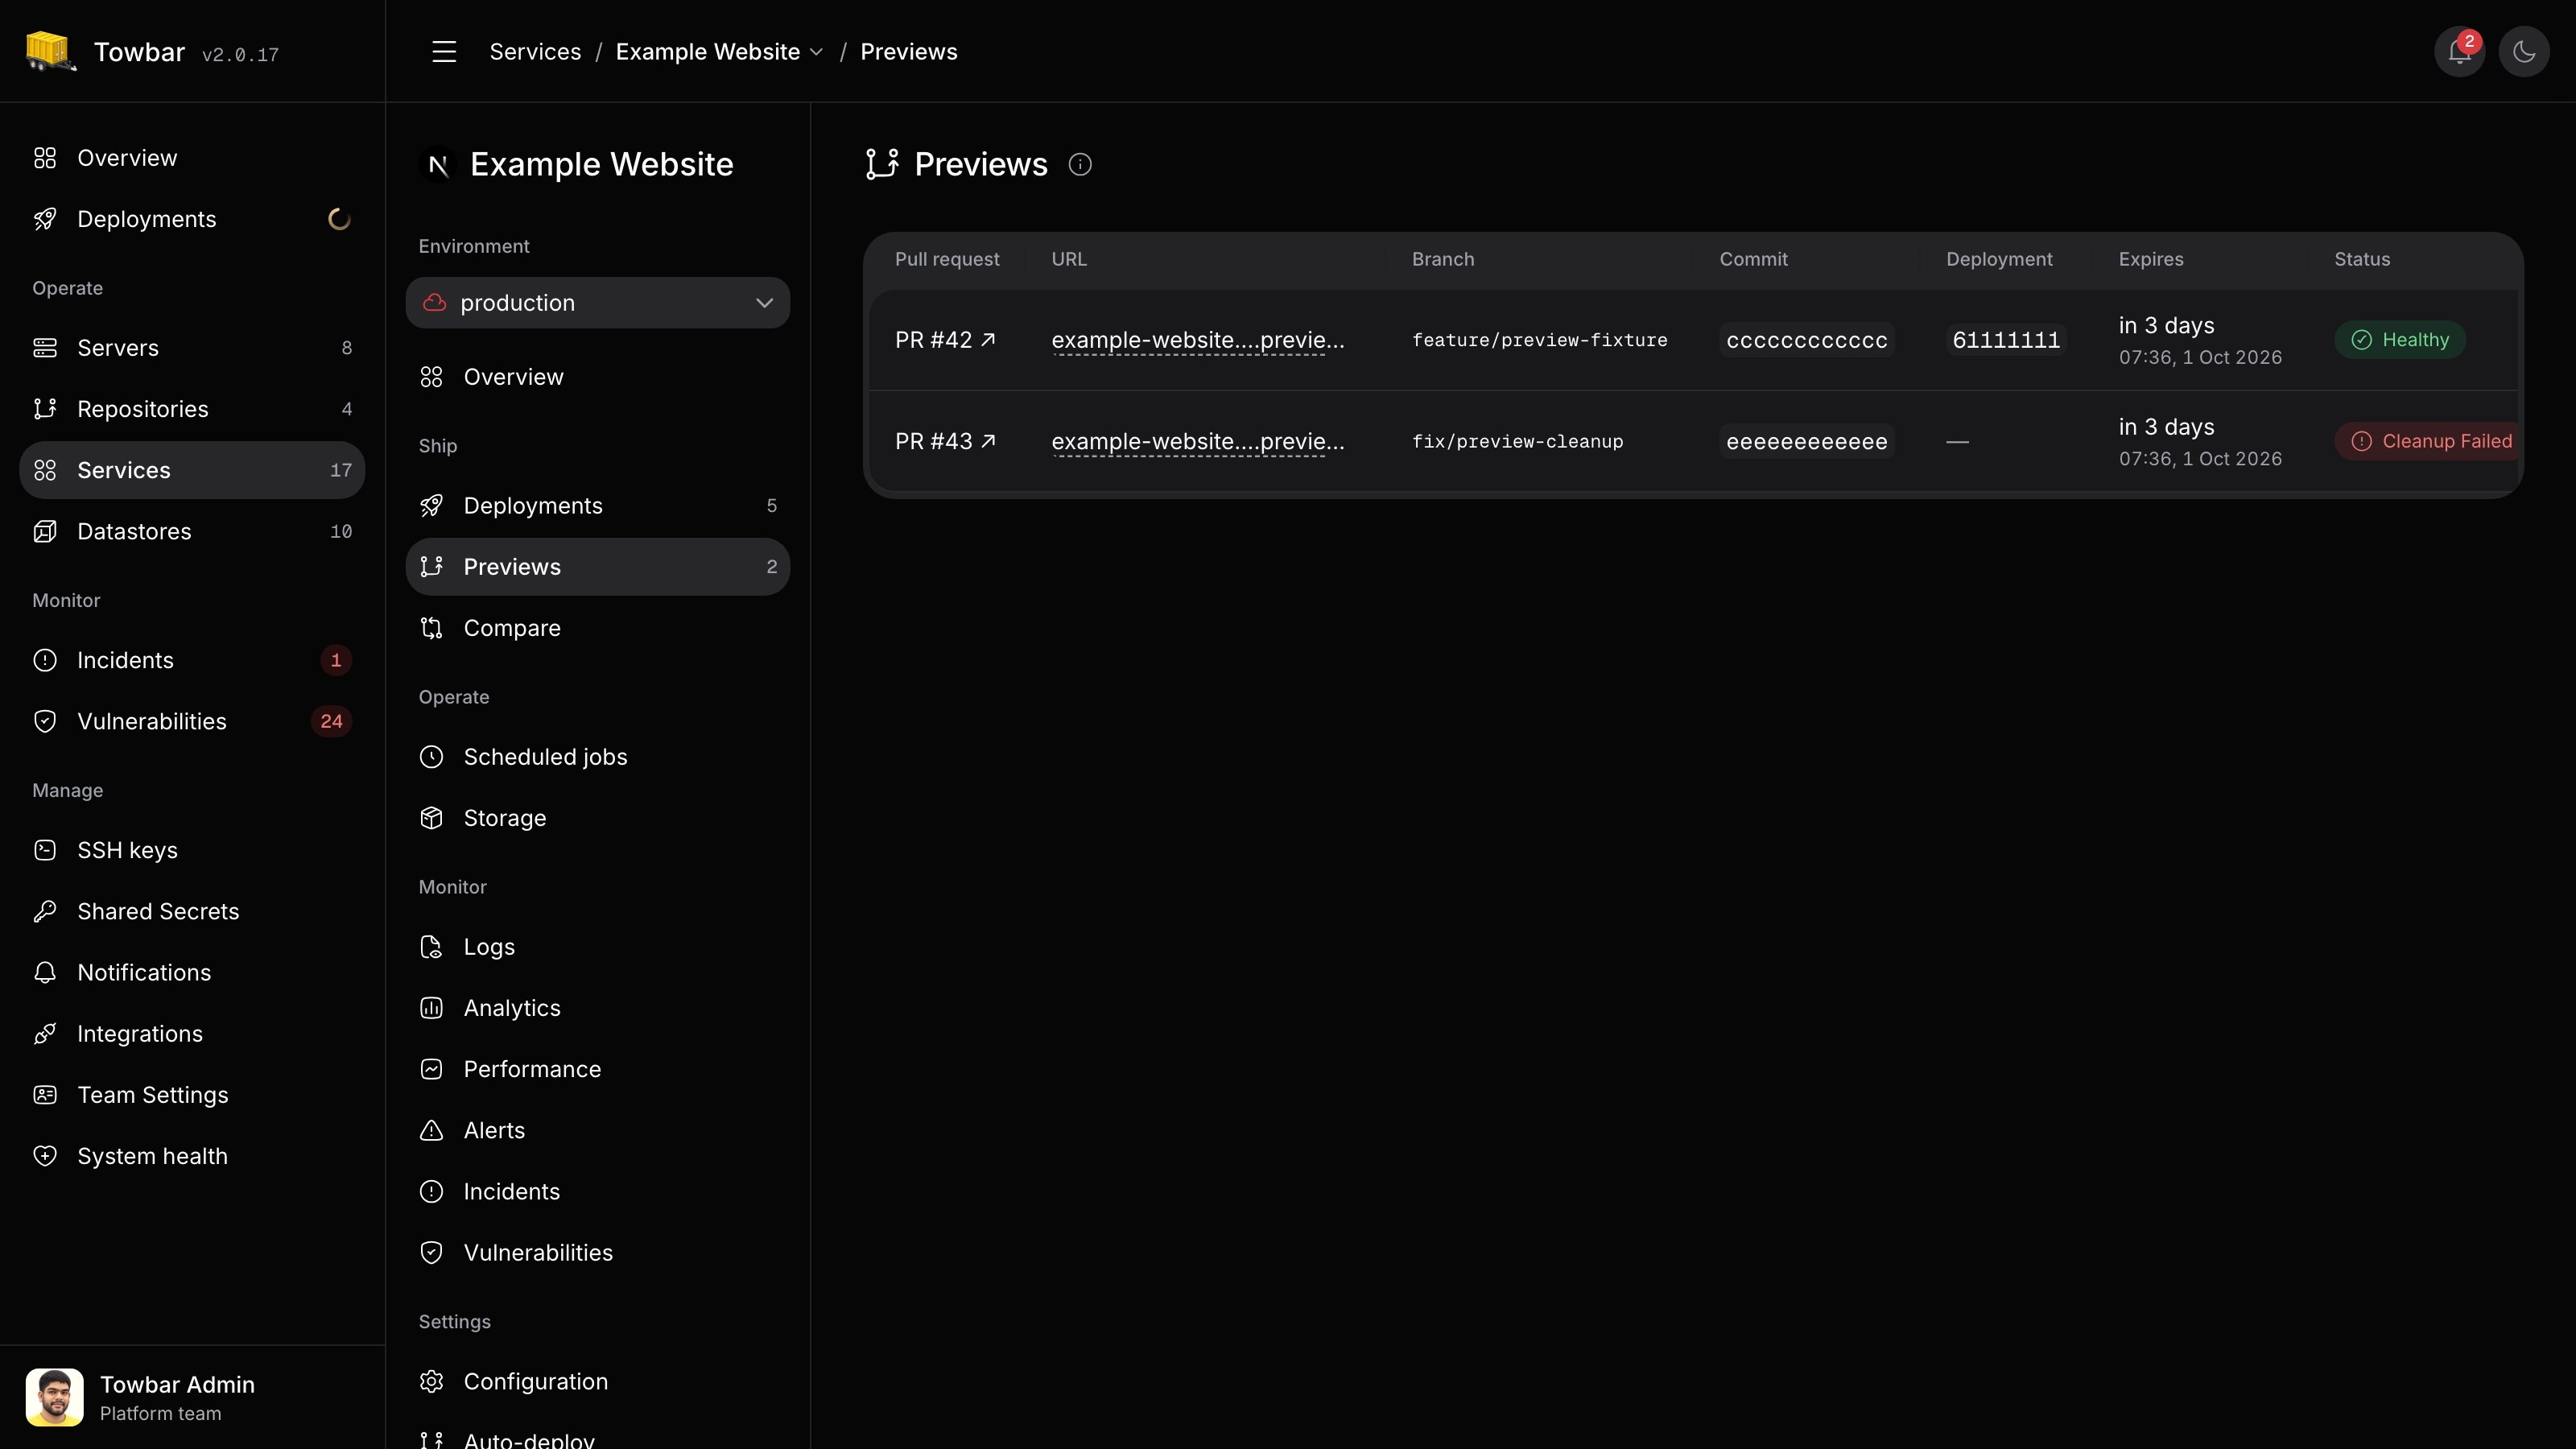Open the Compare page

click(598, 628)
